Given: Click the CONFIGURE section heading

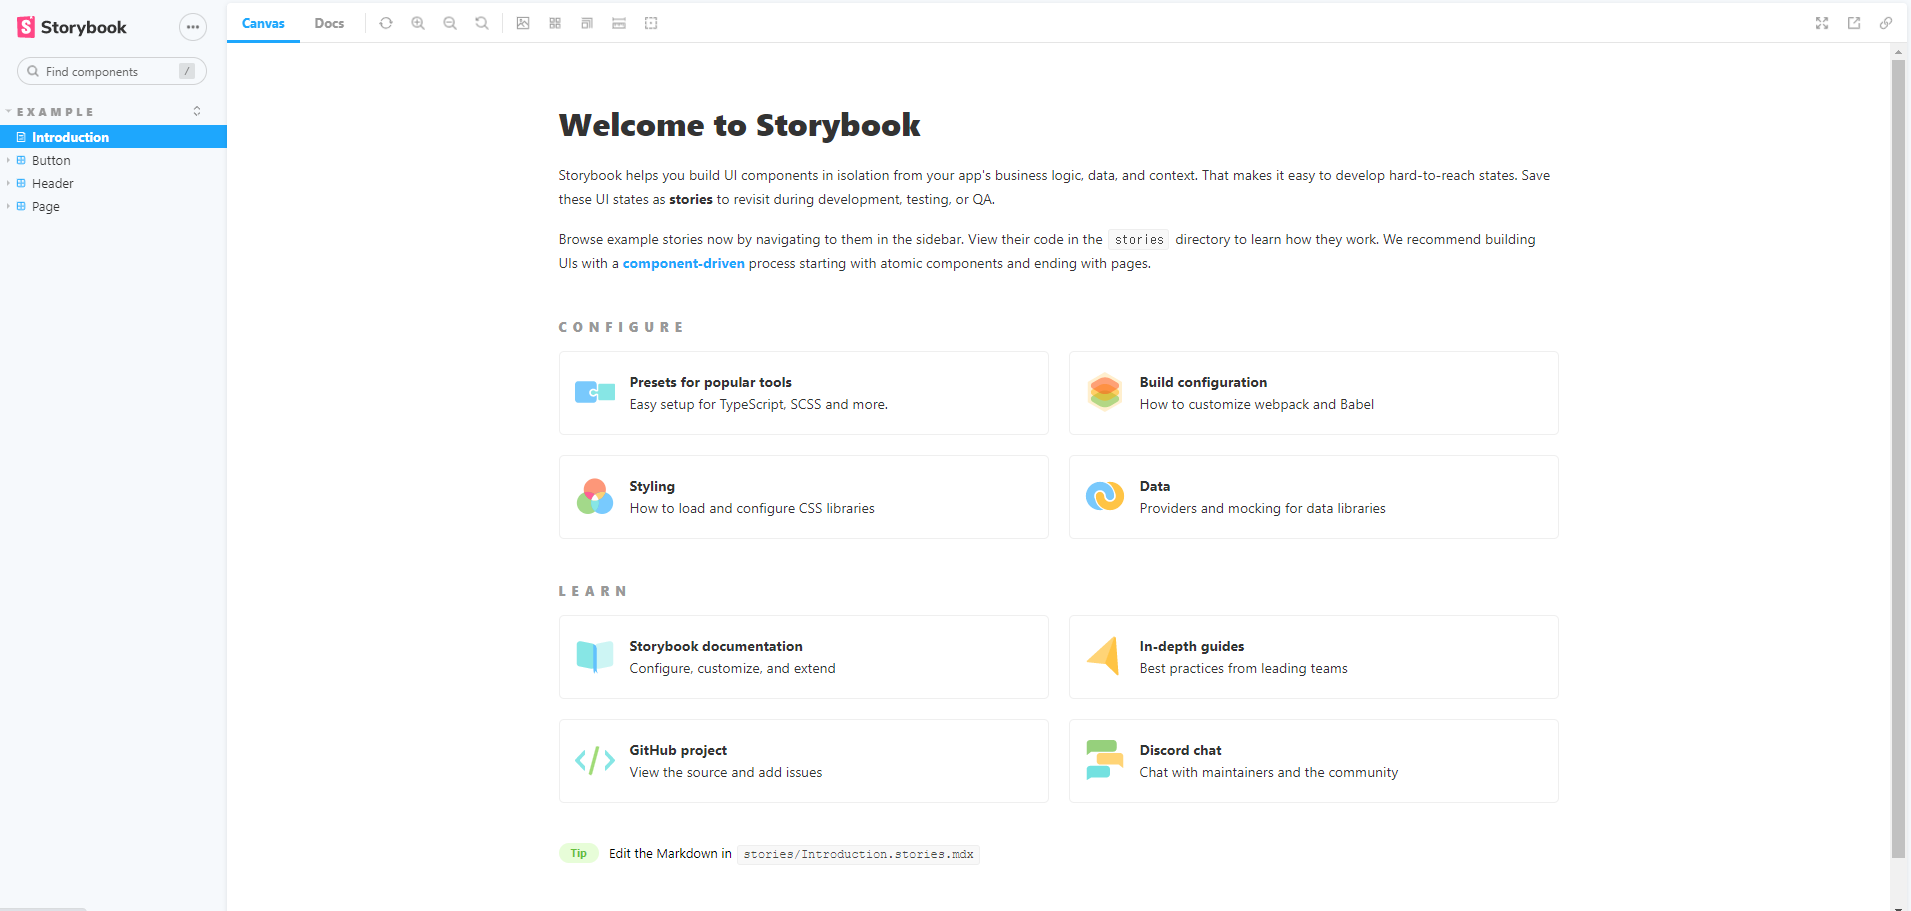Looking at the screenshot, I should [621, 327].
